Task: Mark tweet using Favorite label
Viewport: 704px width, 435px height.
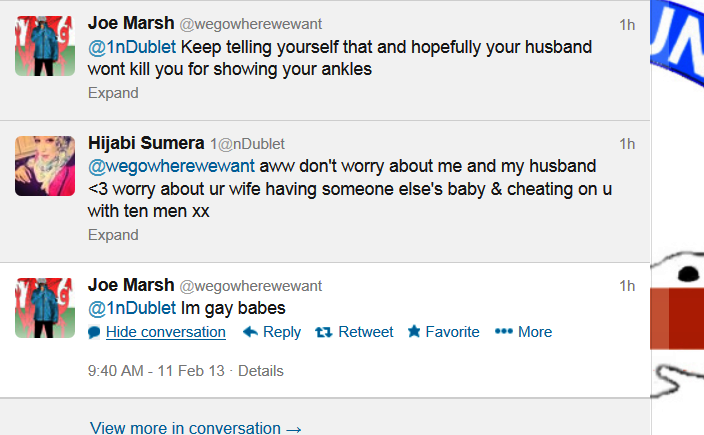Action: click(x=452, y=332)
